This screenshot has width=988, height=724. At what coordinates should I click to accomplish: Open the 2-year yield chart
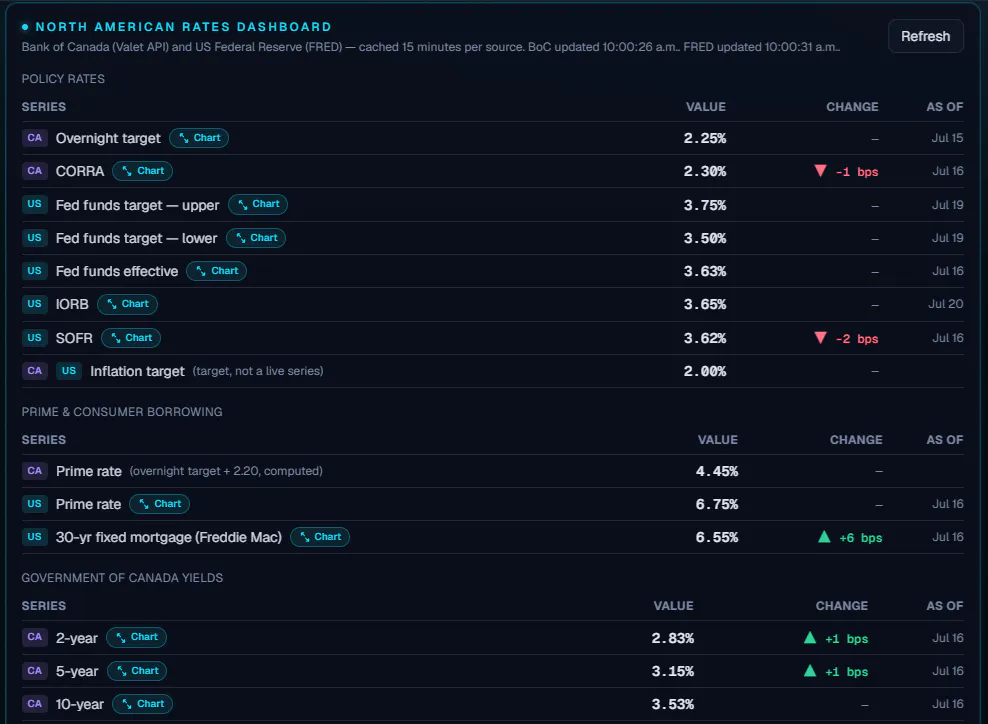pyautogui.click(x=137, y=637)
